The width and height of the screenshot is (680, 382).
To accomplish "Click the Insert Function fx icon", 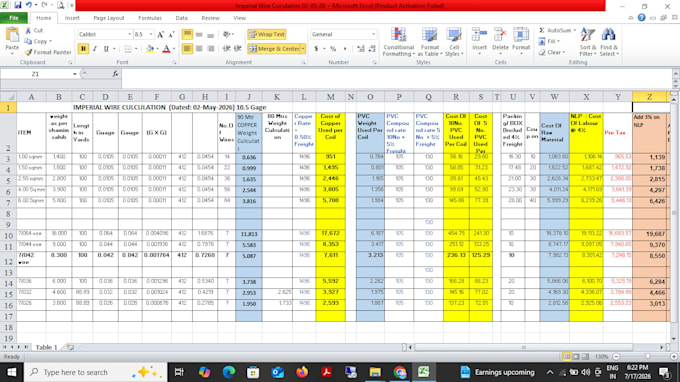I will [x=115, y=74].
